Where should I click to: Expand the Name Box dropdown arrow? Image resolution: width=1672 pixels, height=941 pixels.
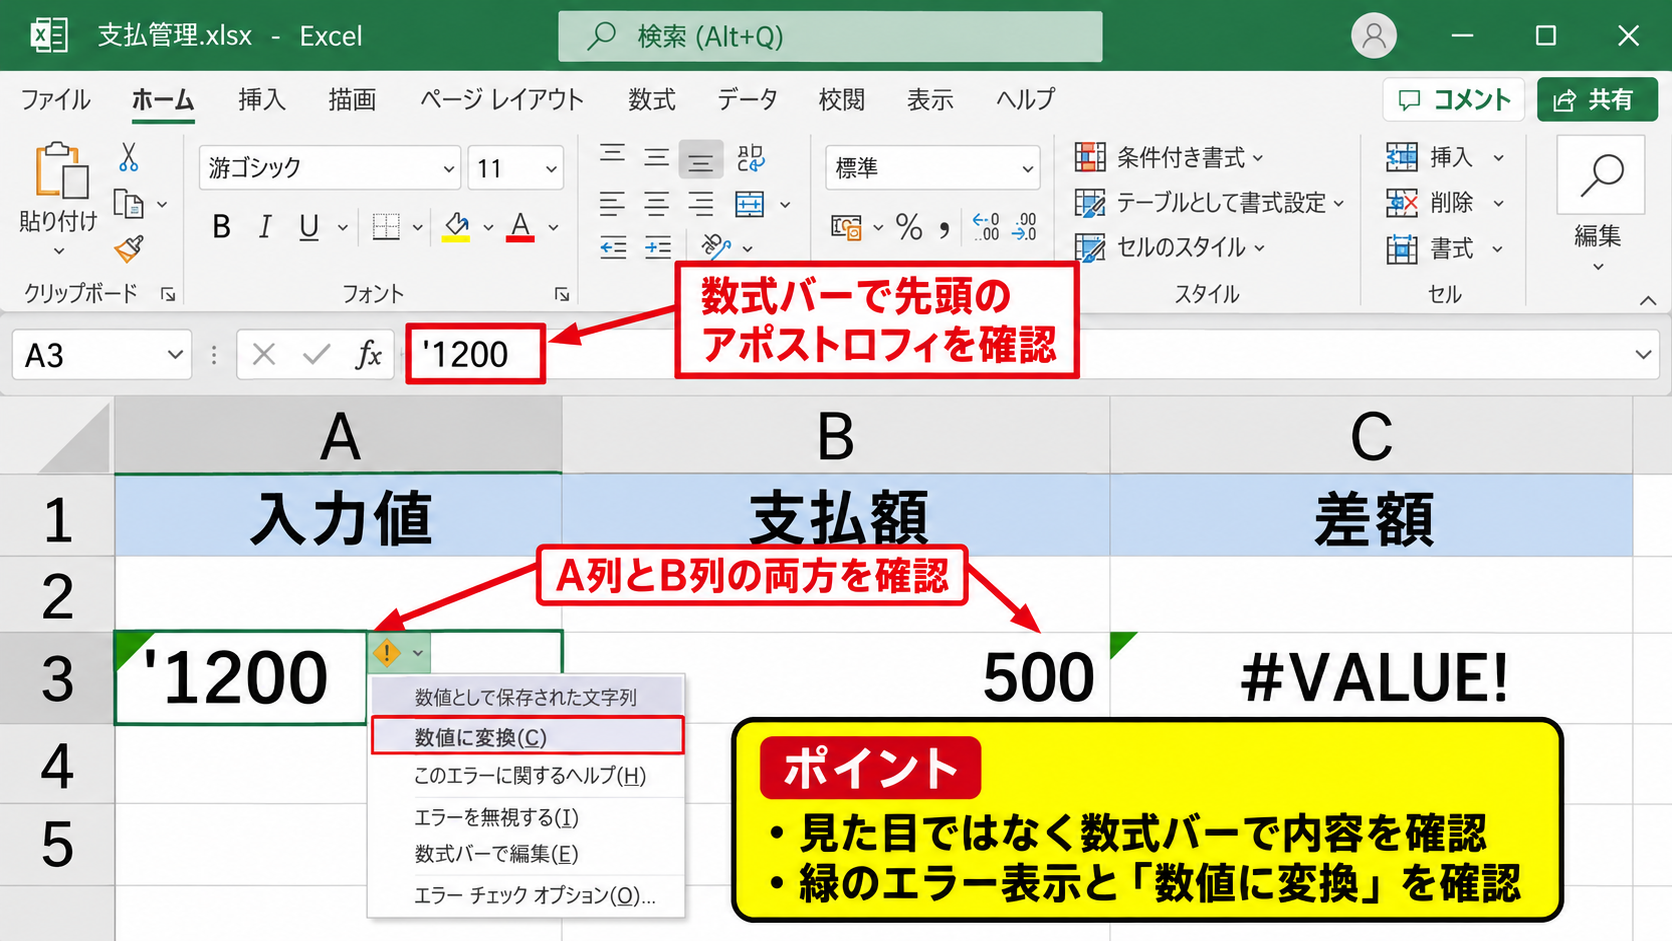pyautogui.click(x=175, y=355)
